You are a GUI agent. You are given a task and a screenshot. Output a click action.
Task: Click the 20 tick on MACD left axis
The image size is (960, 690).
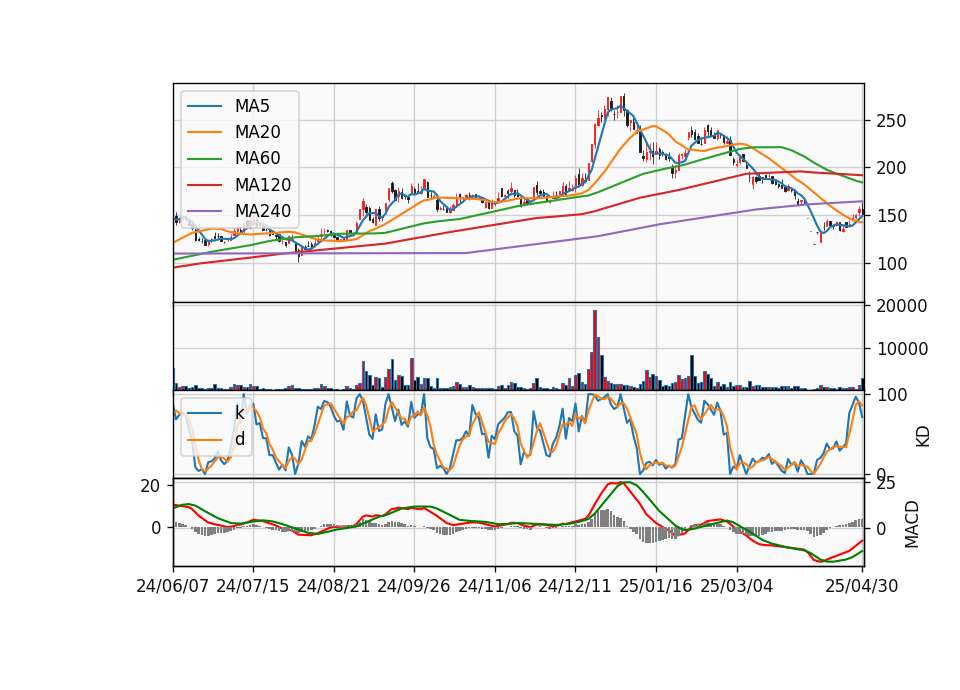tap(150, 486)
